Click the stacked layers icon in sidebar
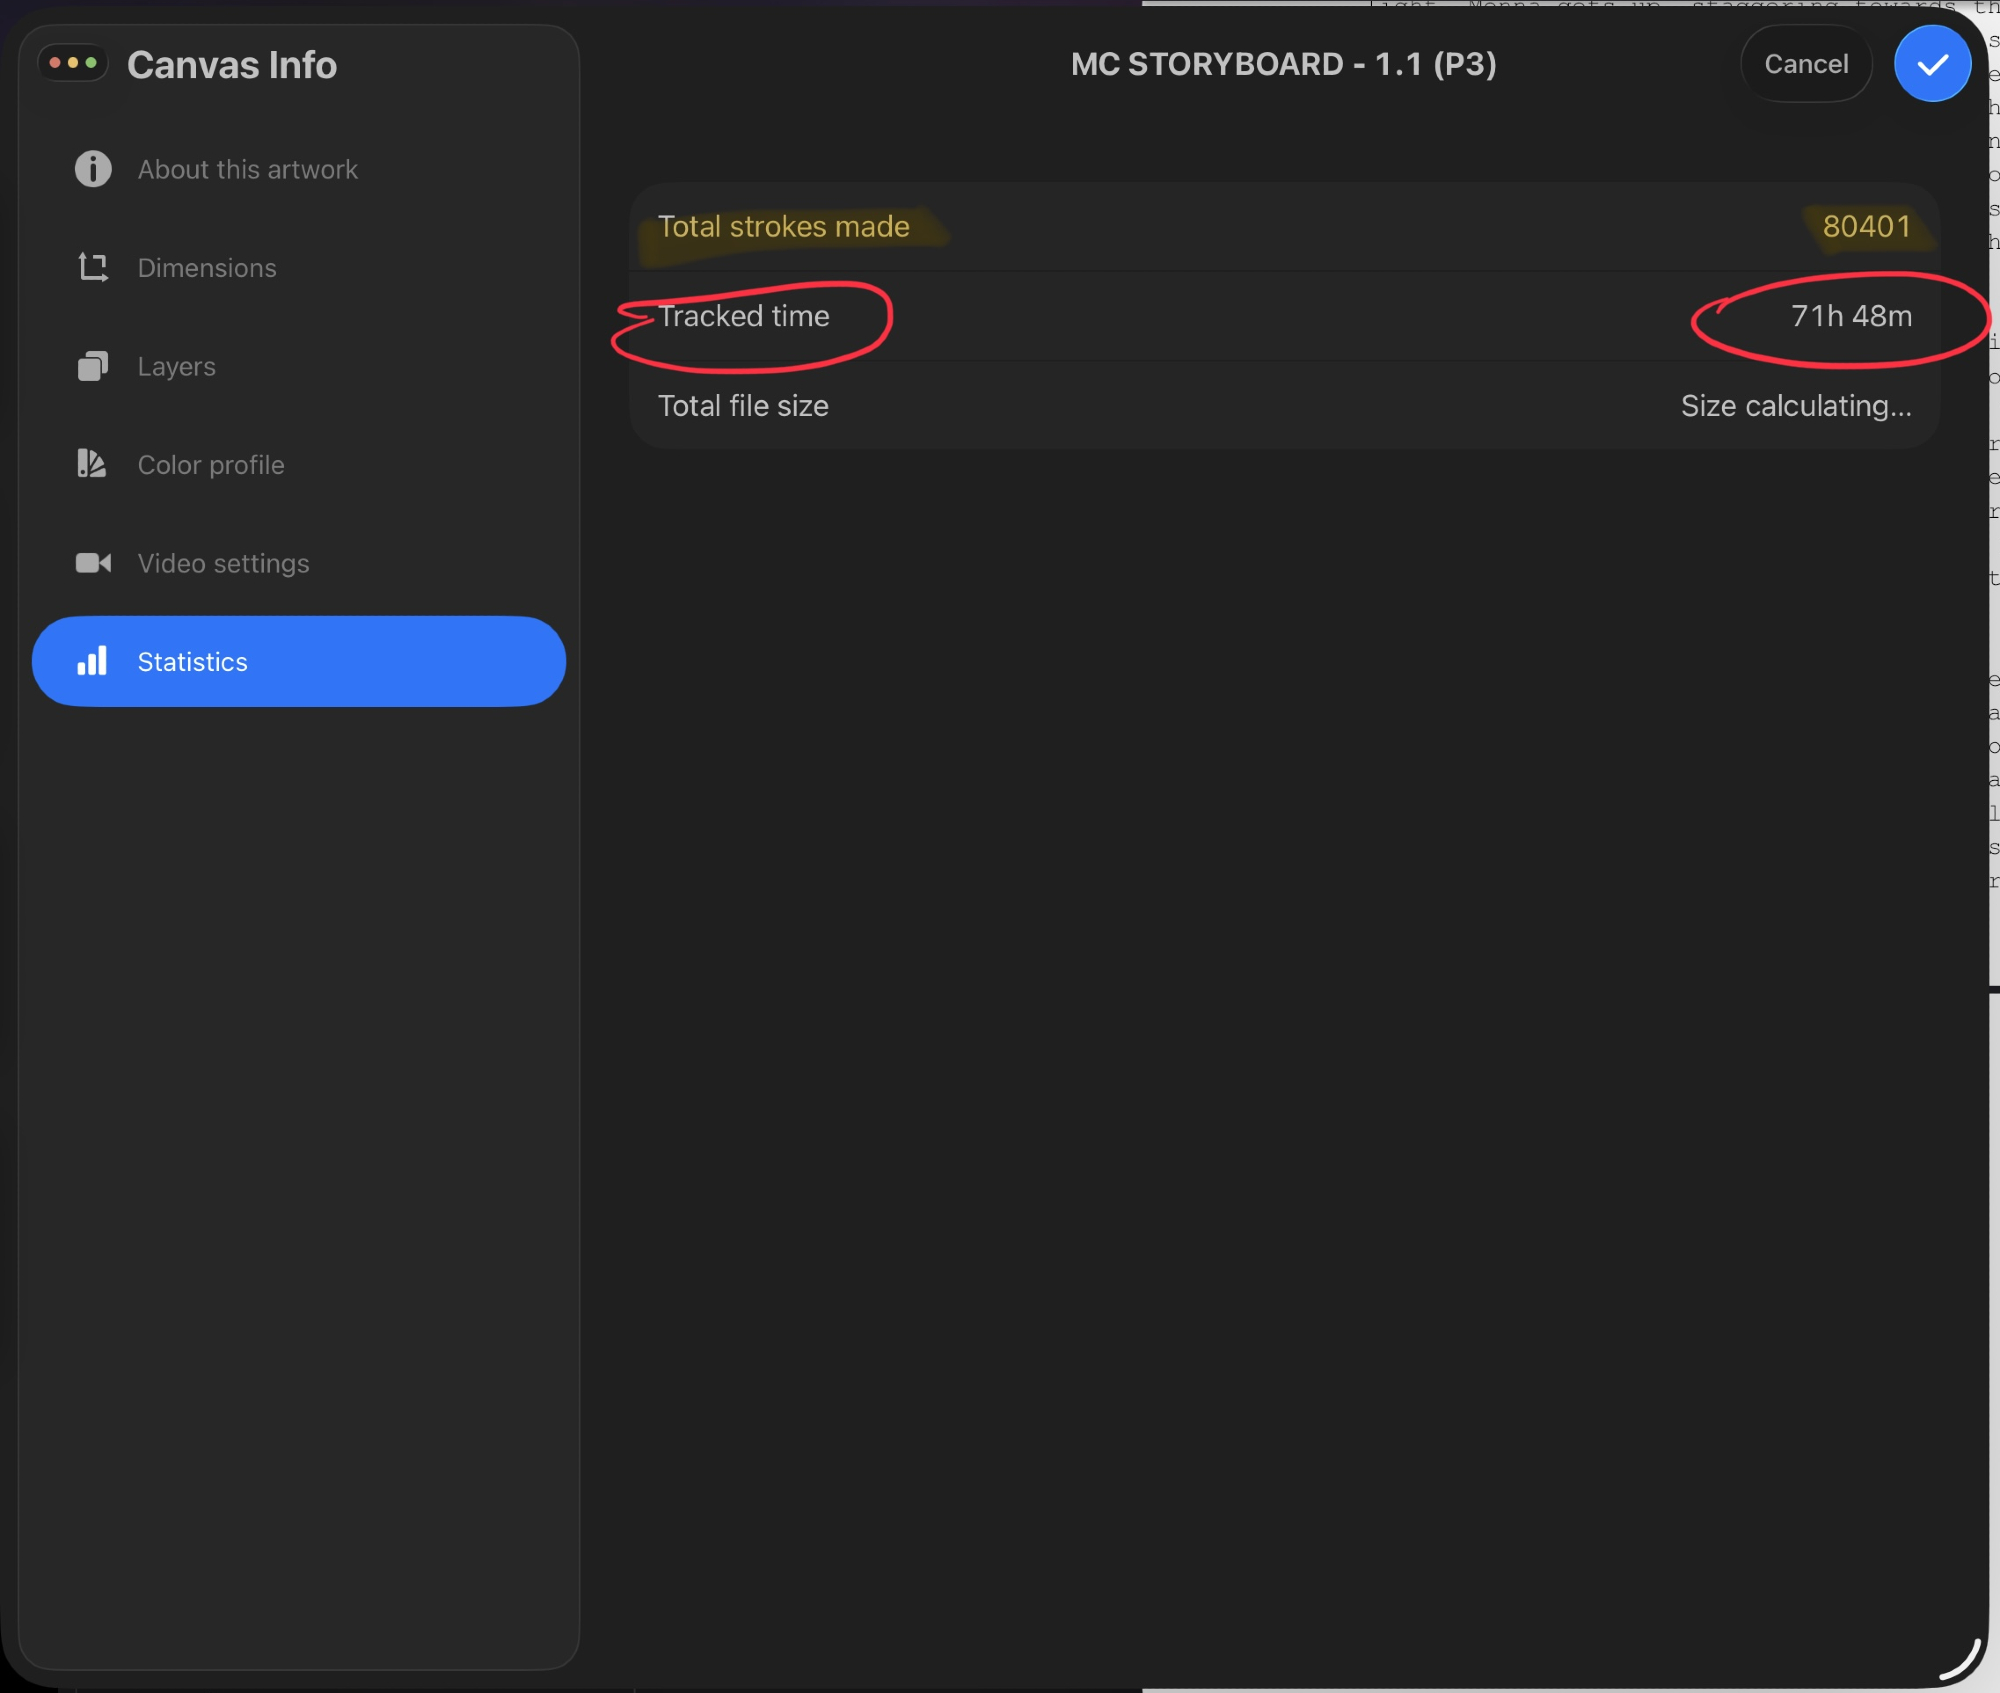Viewport: 2000px width, 1693px height. (x=93, y=366)
